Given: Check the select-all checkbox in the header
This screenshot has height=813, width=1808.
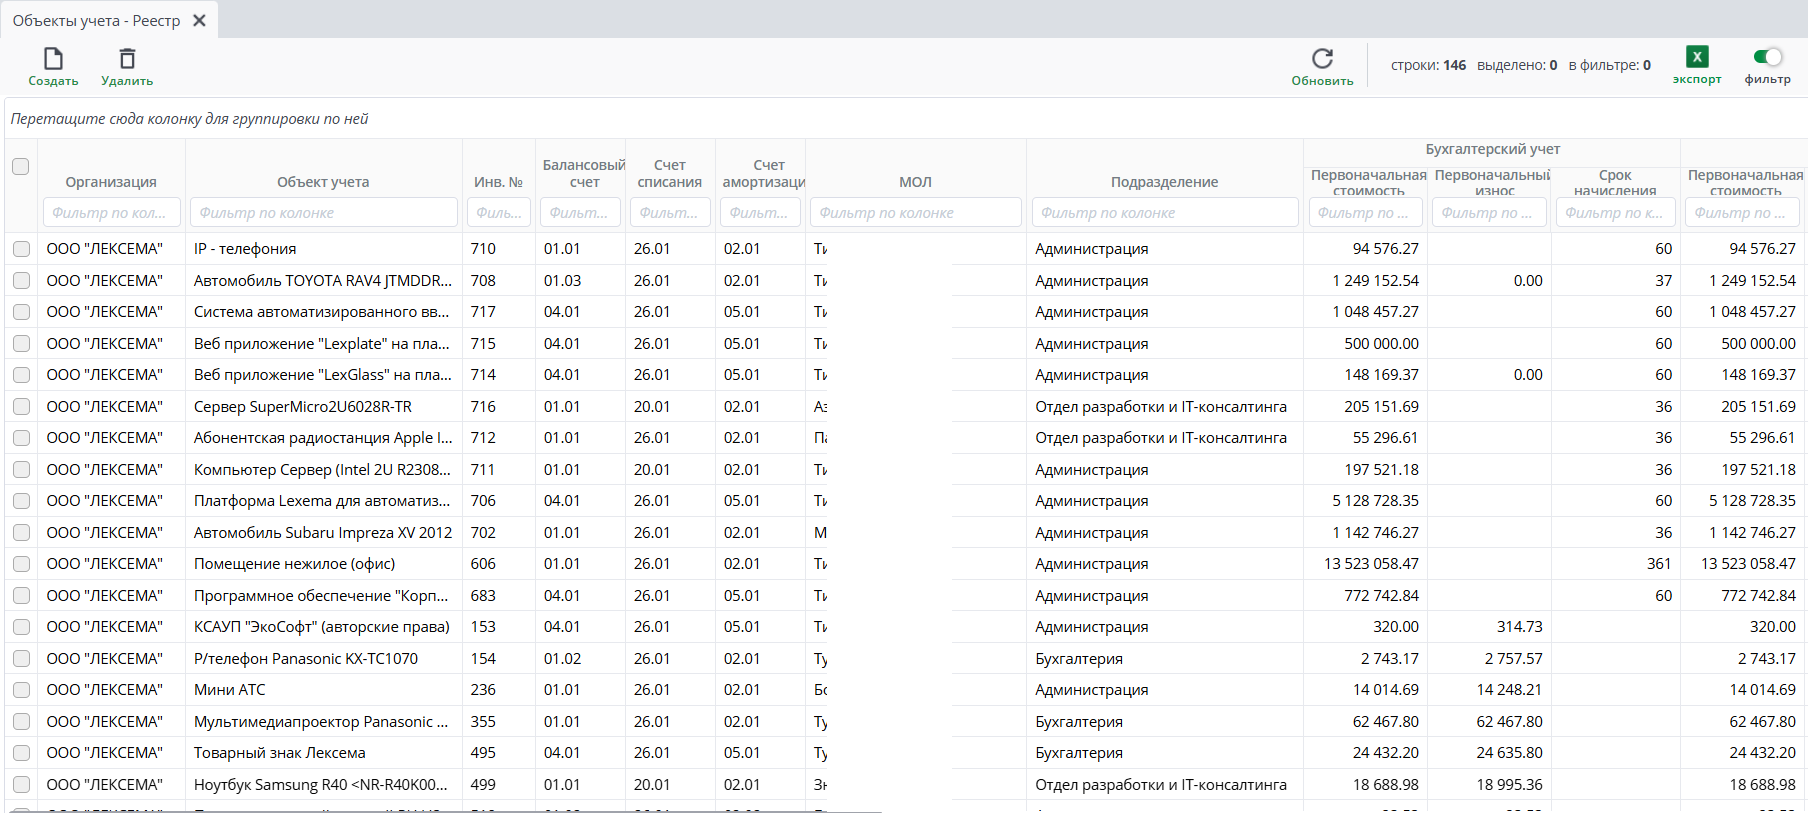Looking at the screenshot, I should [x=21, y=167].
